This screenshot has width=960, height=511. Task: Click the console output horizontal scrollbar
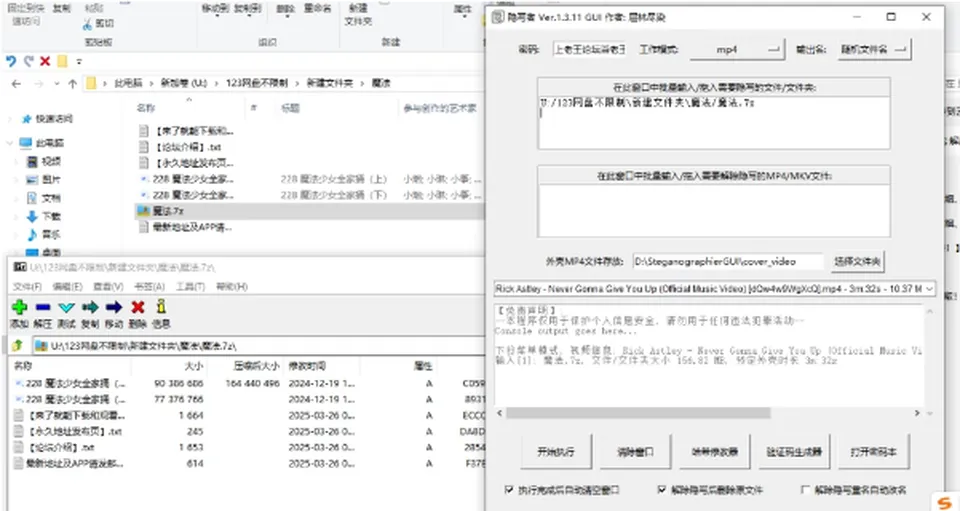(638, 413)
